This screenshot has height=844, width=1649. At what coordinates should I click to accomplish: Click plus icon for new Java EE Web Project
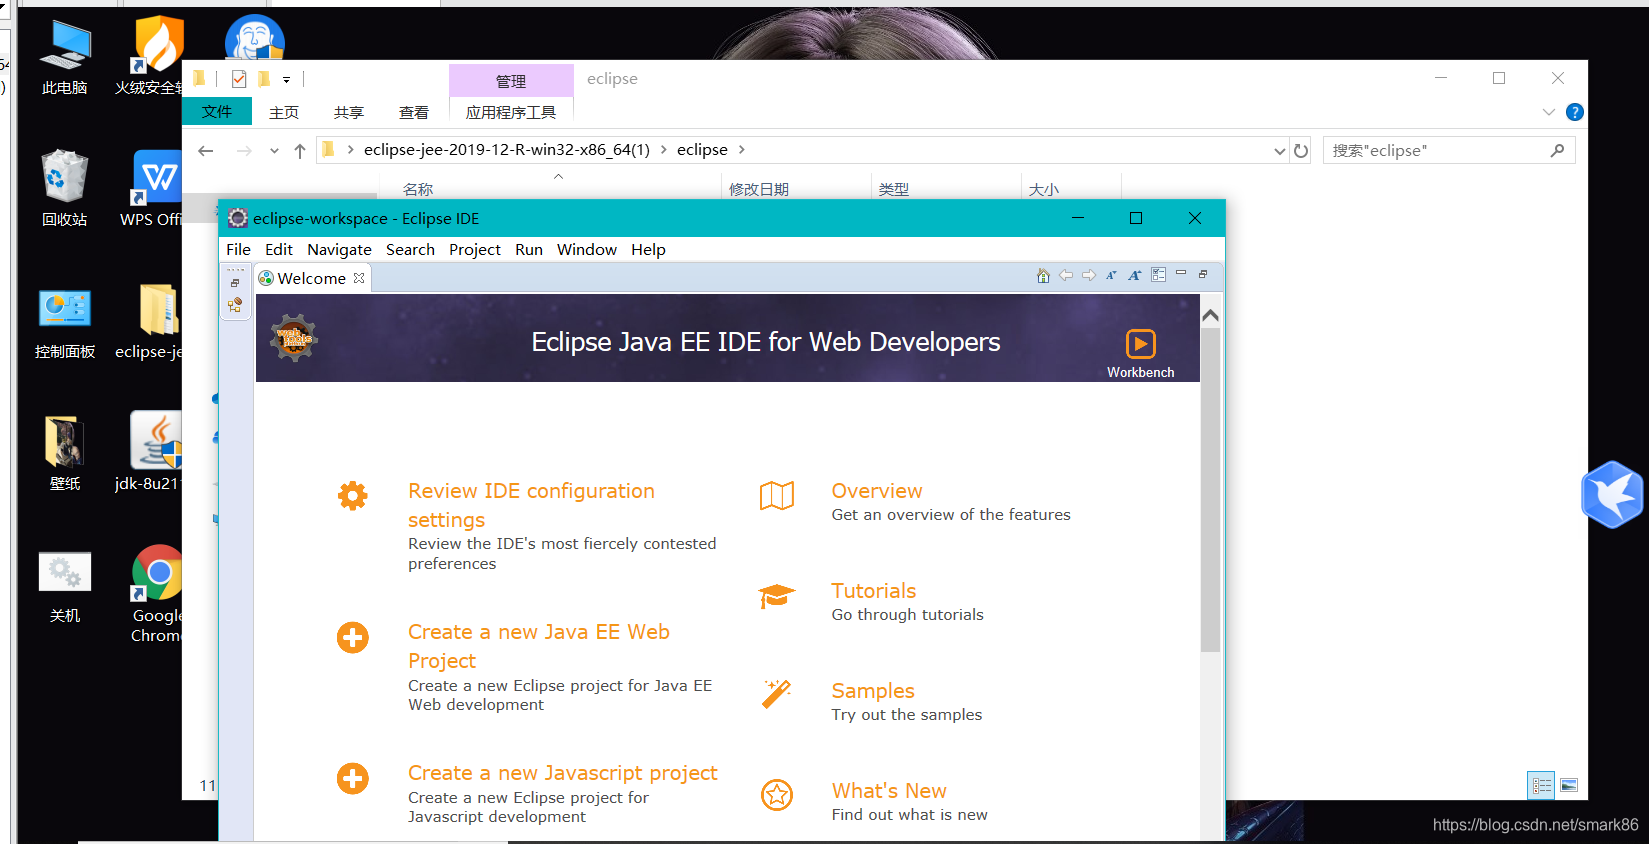[352, 637]
